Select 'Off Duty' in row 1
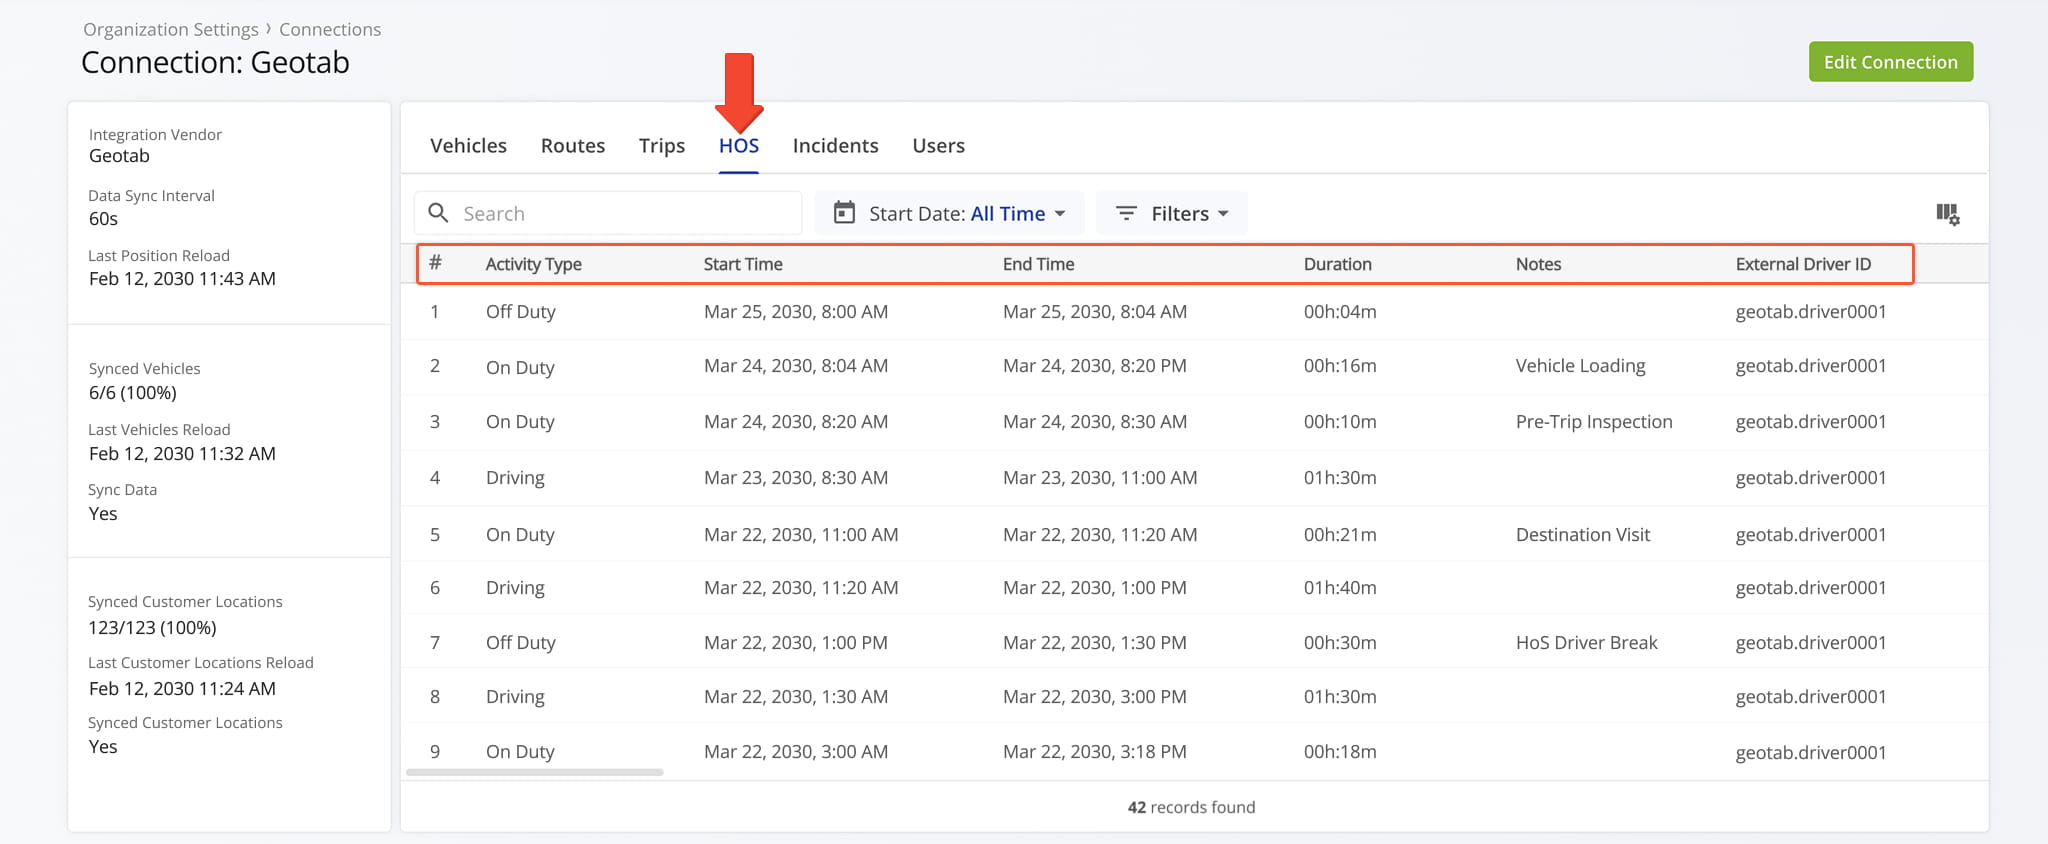Screen dimensions: 2048x844 point(520,312)
